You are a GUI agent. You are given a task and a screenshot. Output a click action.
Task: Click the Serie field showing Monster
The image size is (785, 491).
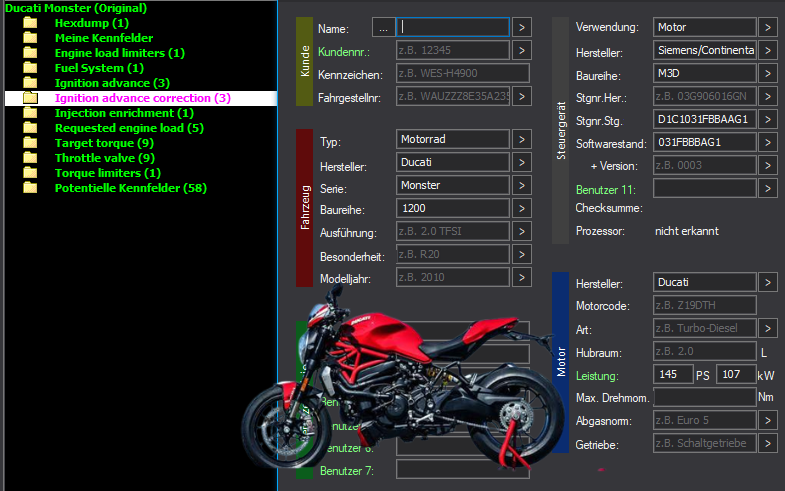tap(453, 185)
